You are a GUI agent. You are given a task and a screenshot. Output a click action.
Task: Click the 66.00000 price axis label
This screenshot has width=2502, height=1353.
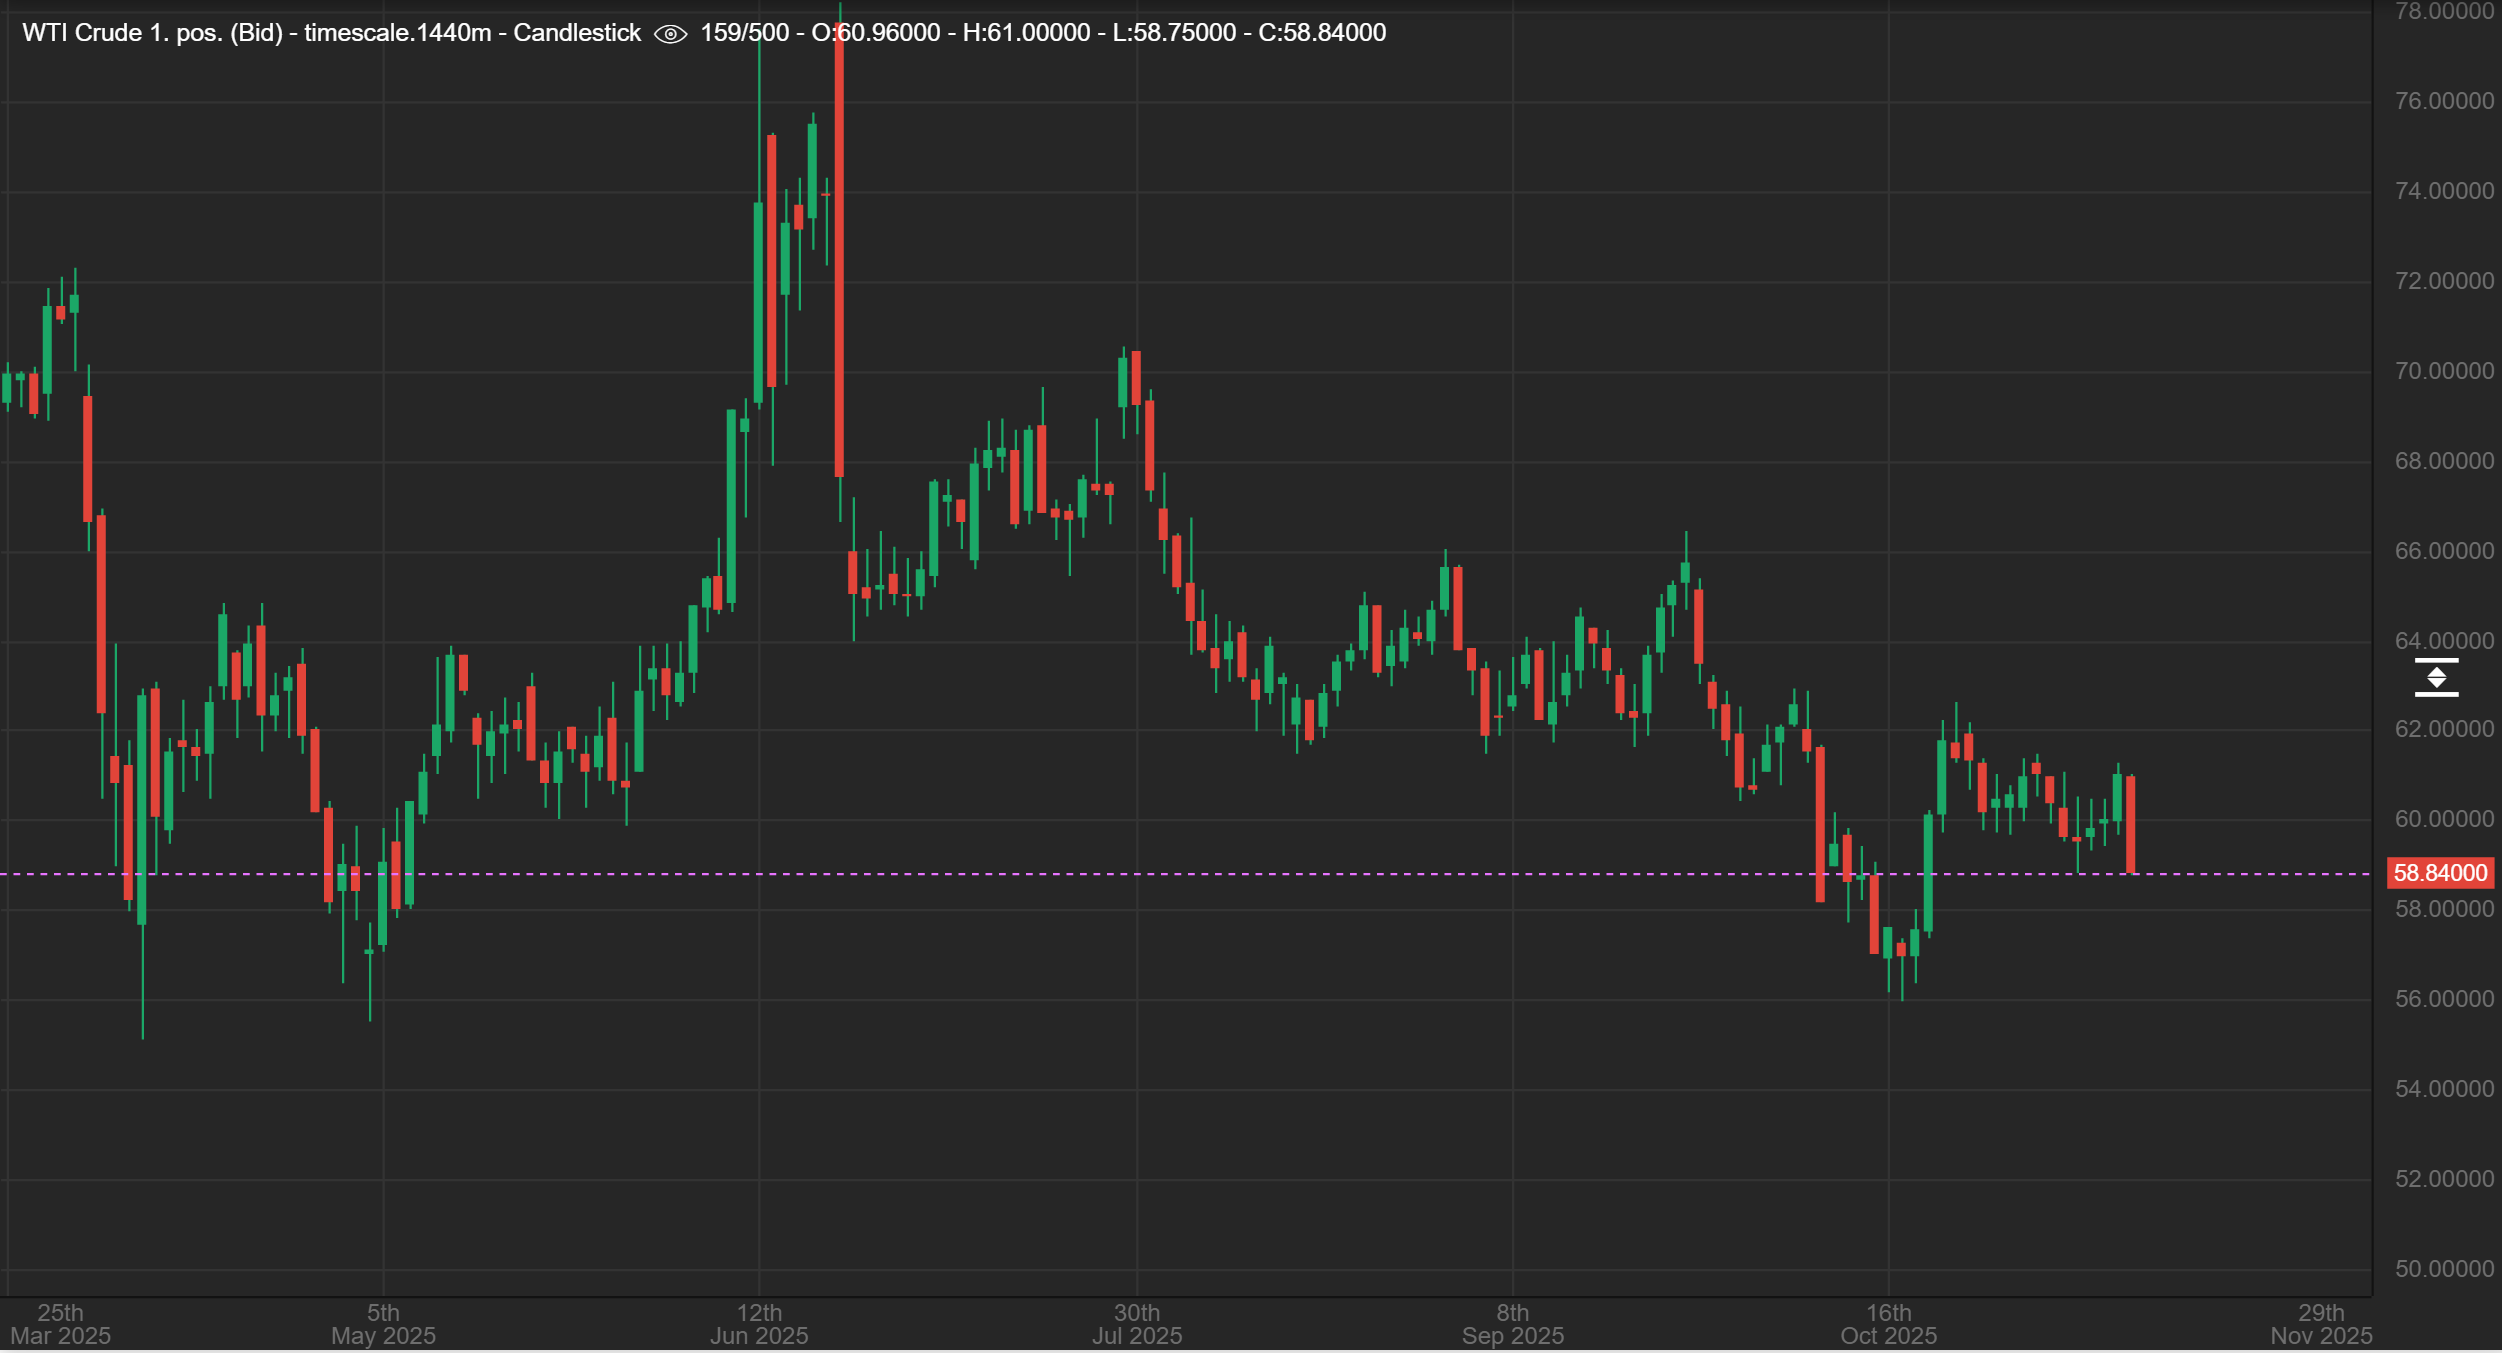(x=2444, y=551)
